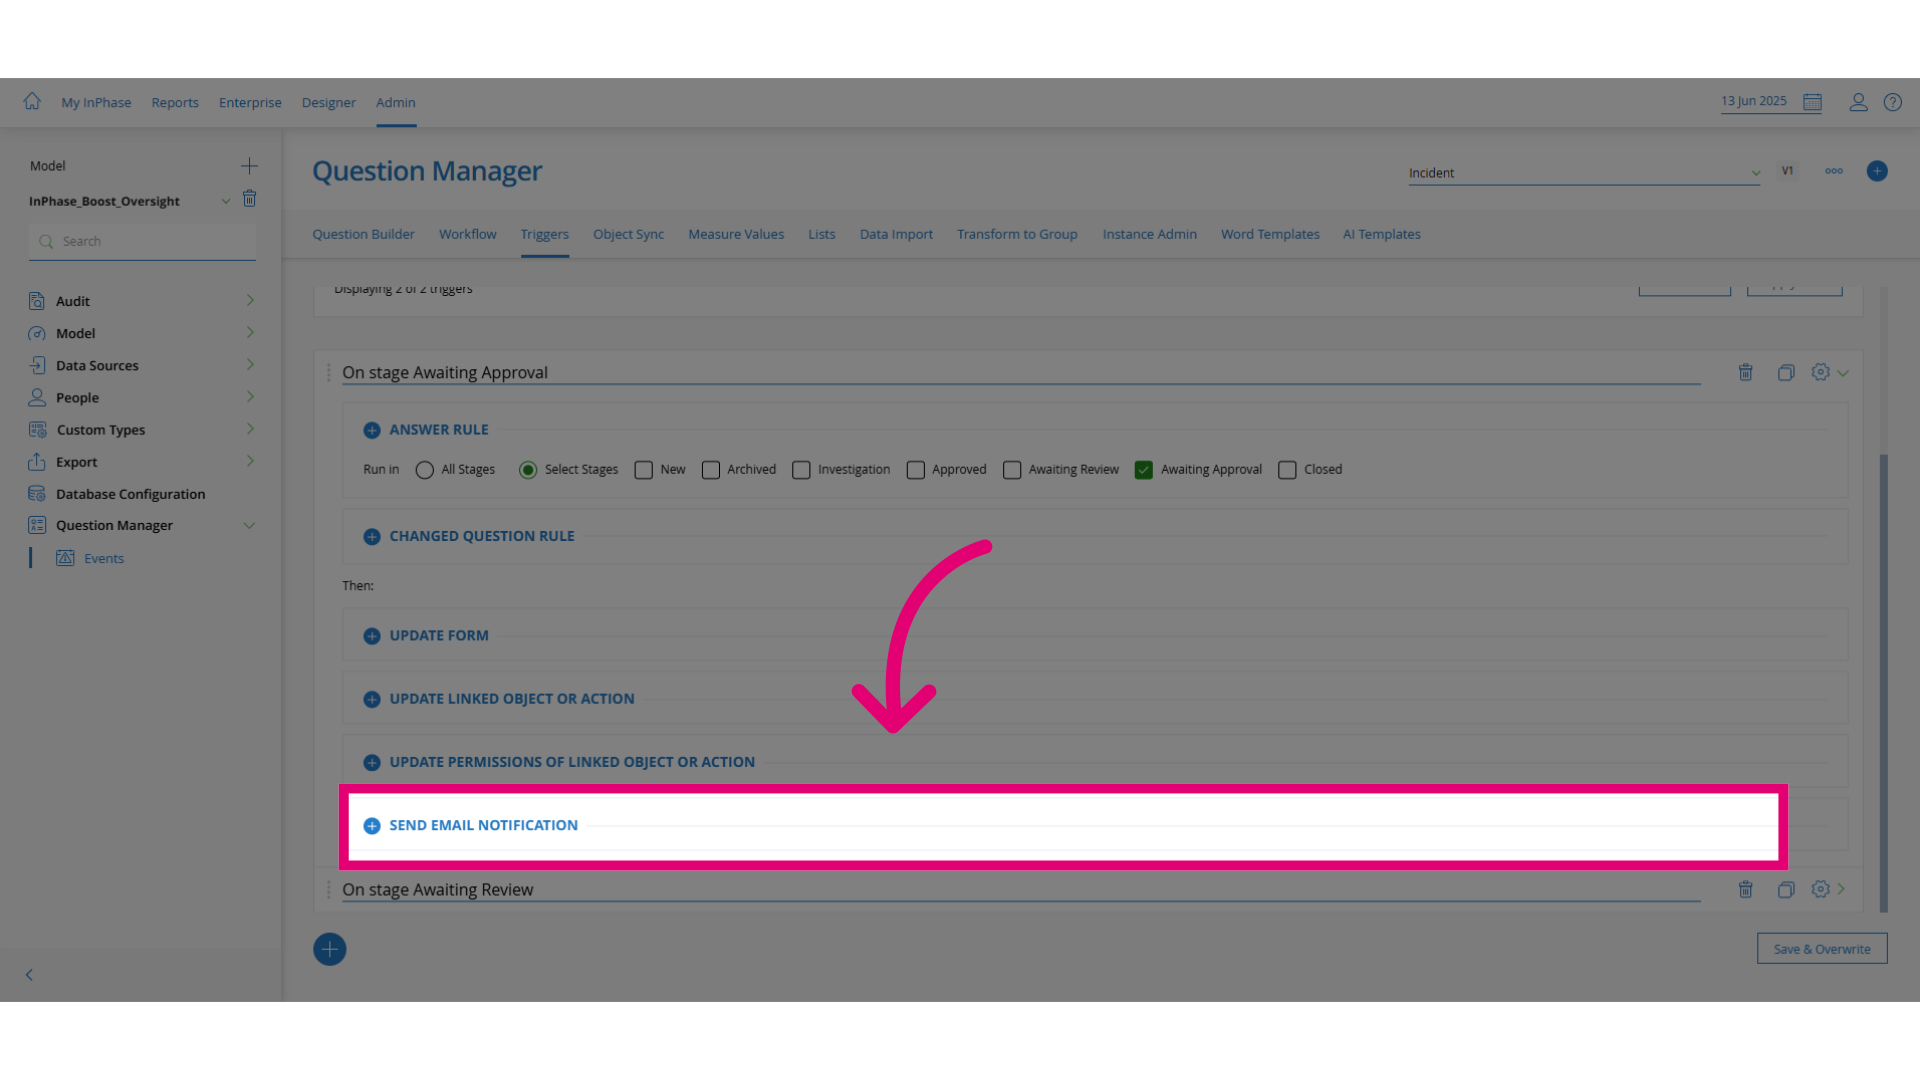Expand the Custom Types sidebar section
Screen dimensions: 1920x1080
coord(250,428)
